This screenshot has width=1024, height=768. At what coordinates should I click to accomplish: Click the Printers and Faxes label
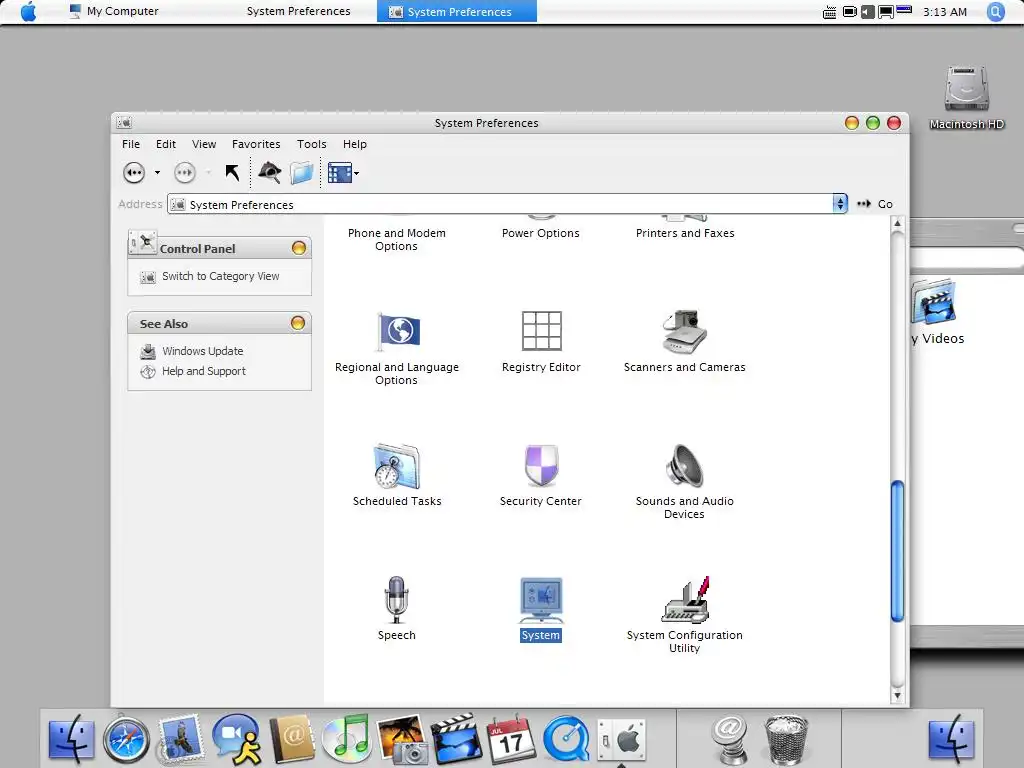pos(685,233)
